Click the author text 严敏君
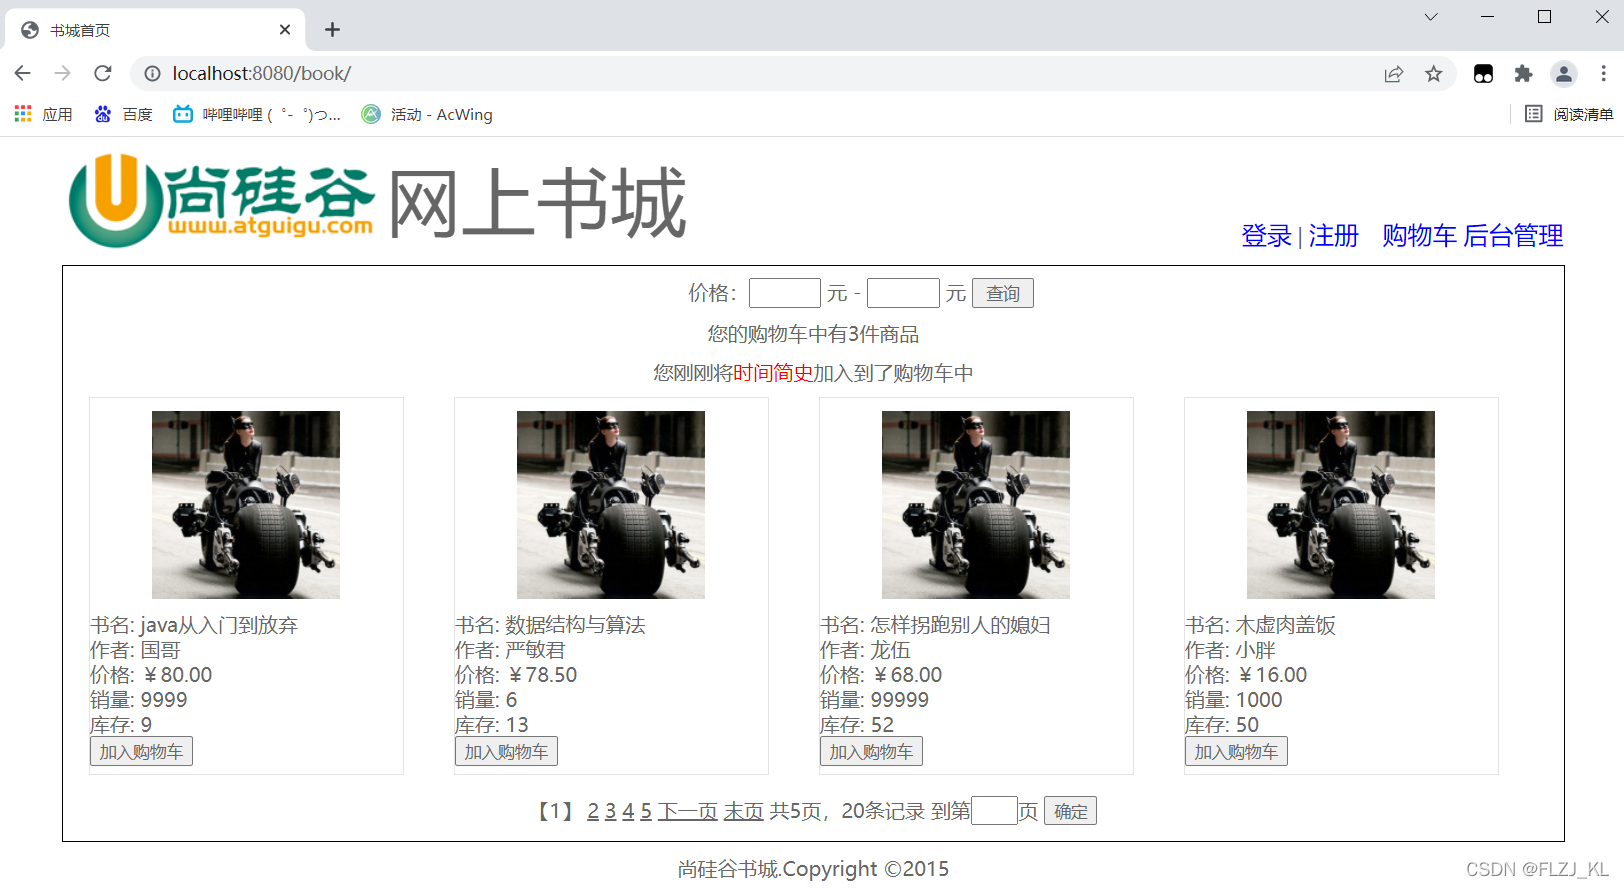 pos(535,650)
